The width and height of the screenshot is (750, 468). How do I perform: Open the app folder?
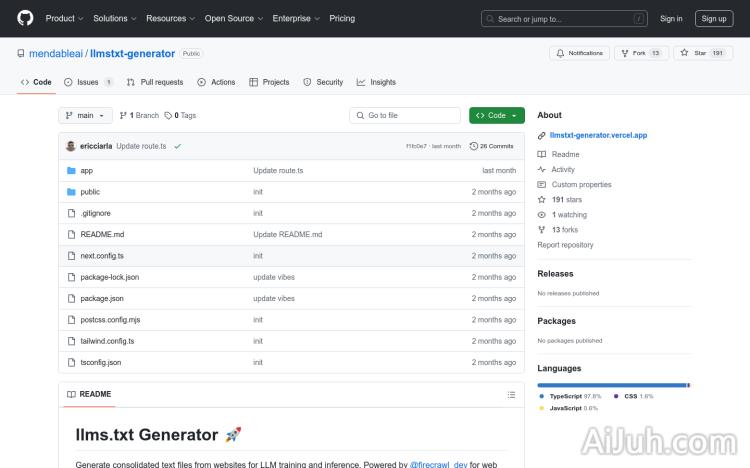(87, 171)
